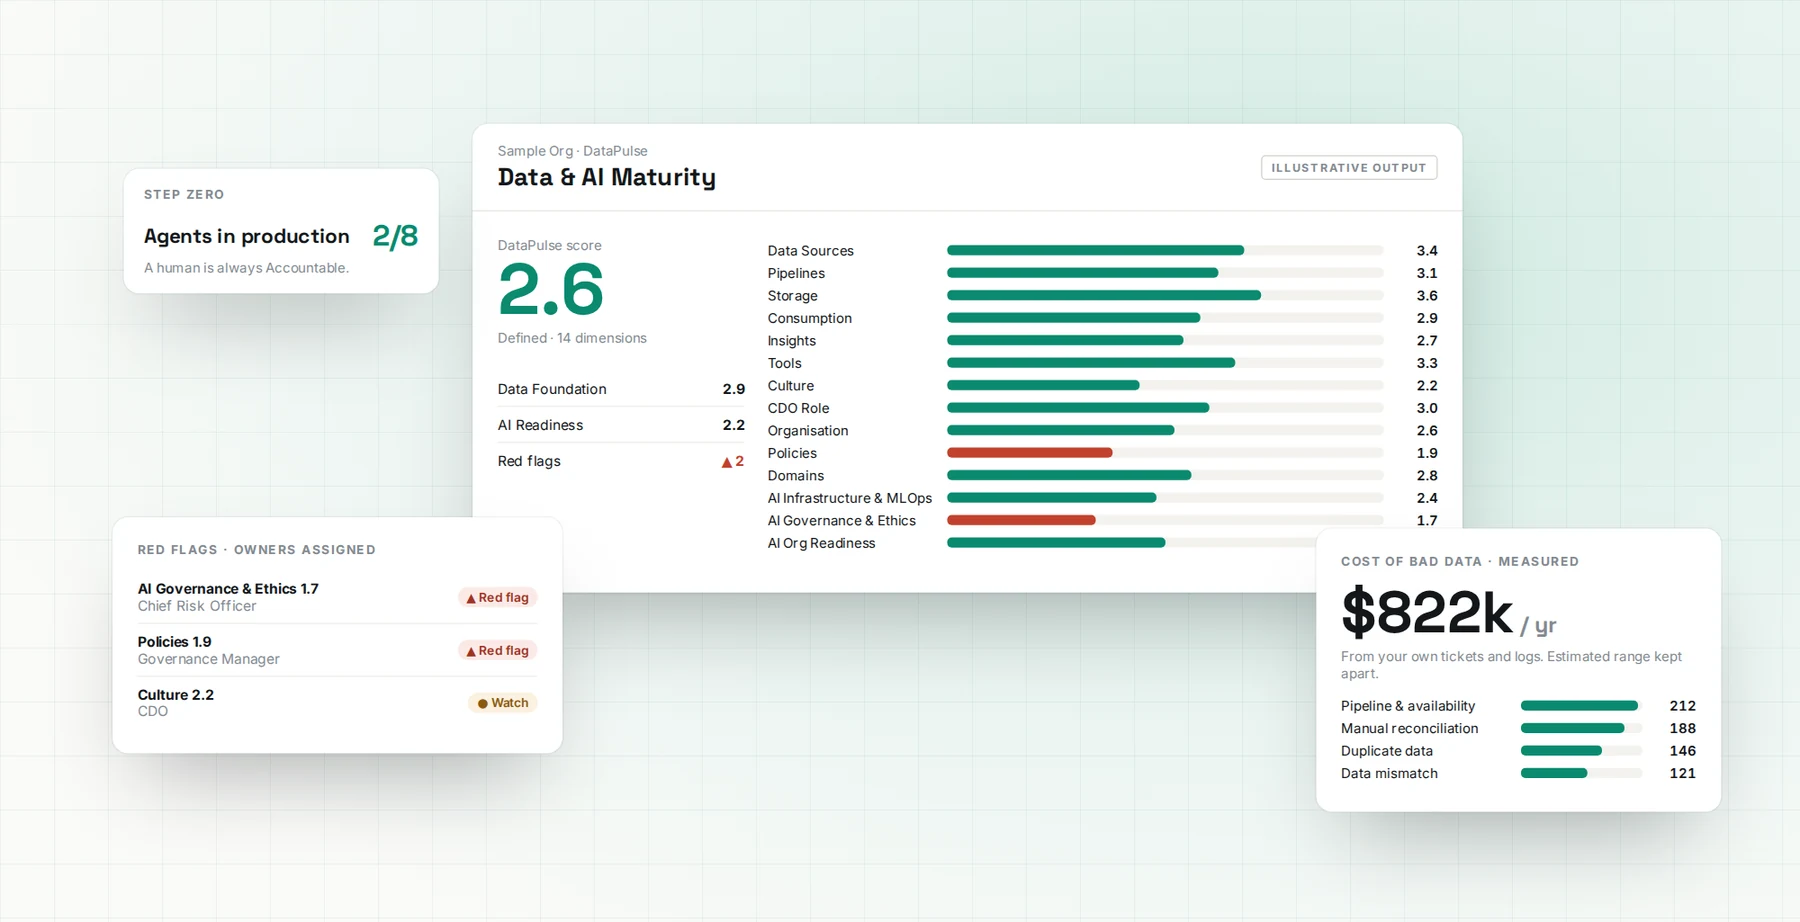Click the 2.6 DataPulse score value

(551, 289)
